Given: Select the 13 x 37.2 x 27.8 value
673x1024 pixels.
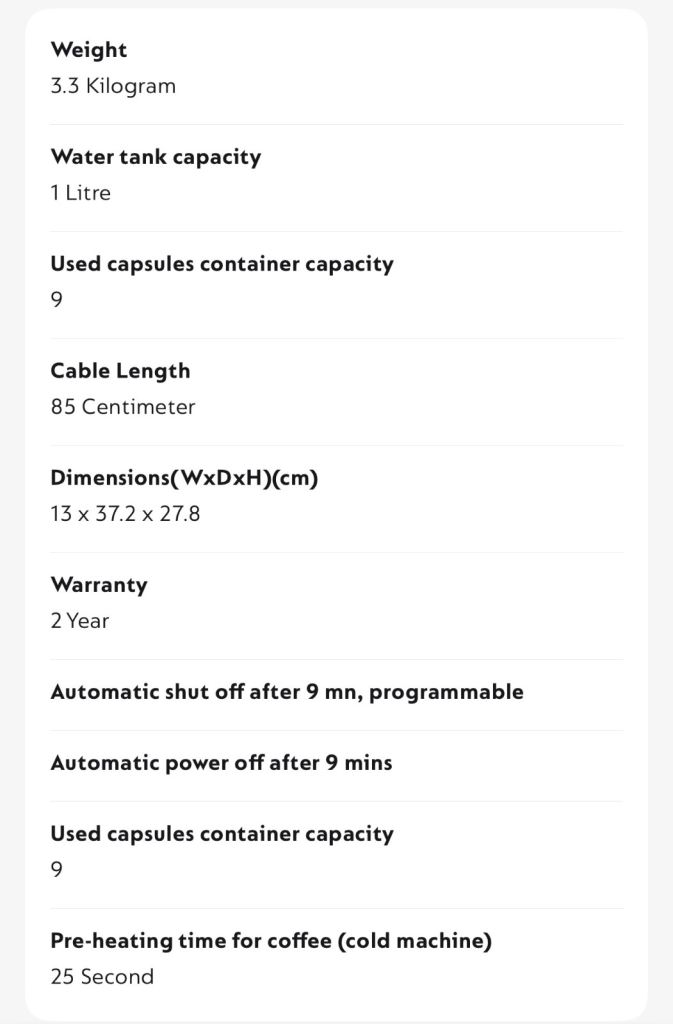Looking at the screenshot, I should tap(125, 514).
